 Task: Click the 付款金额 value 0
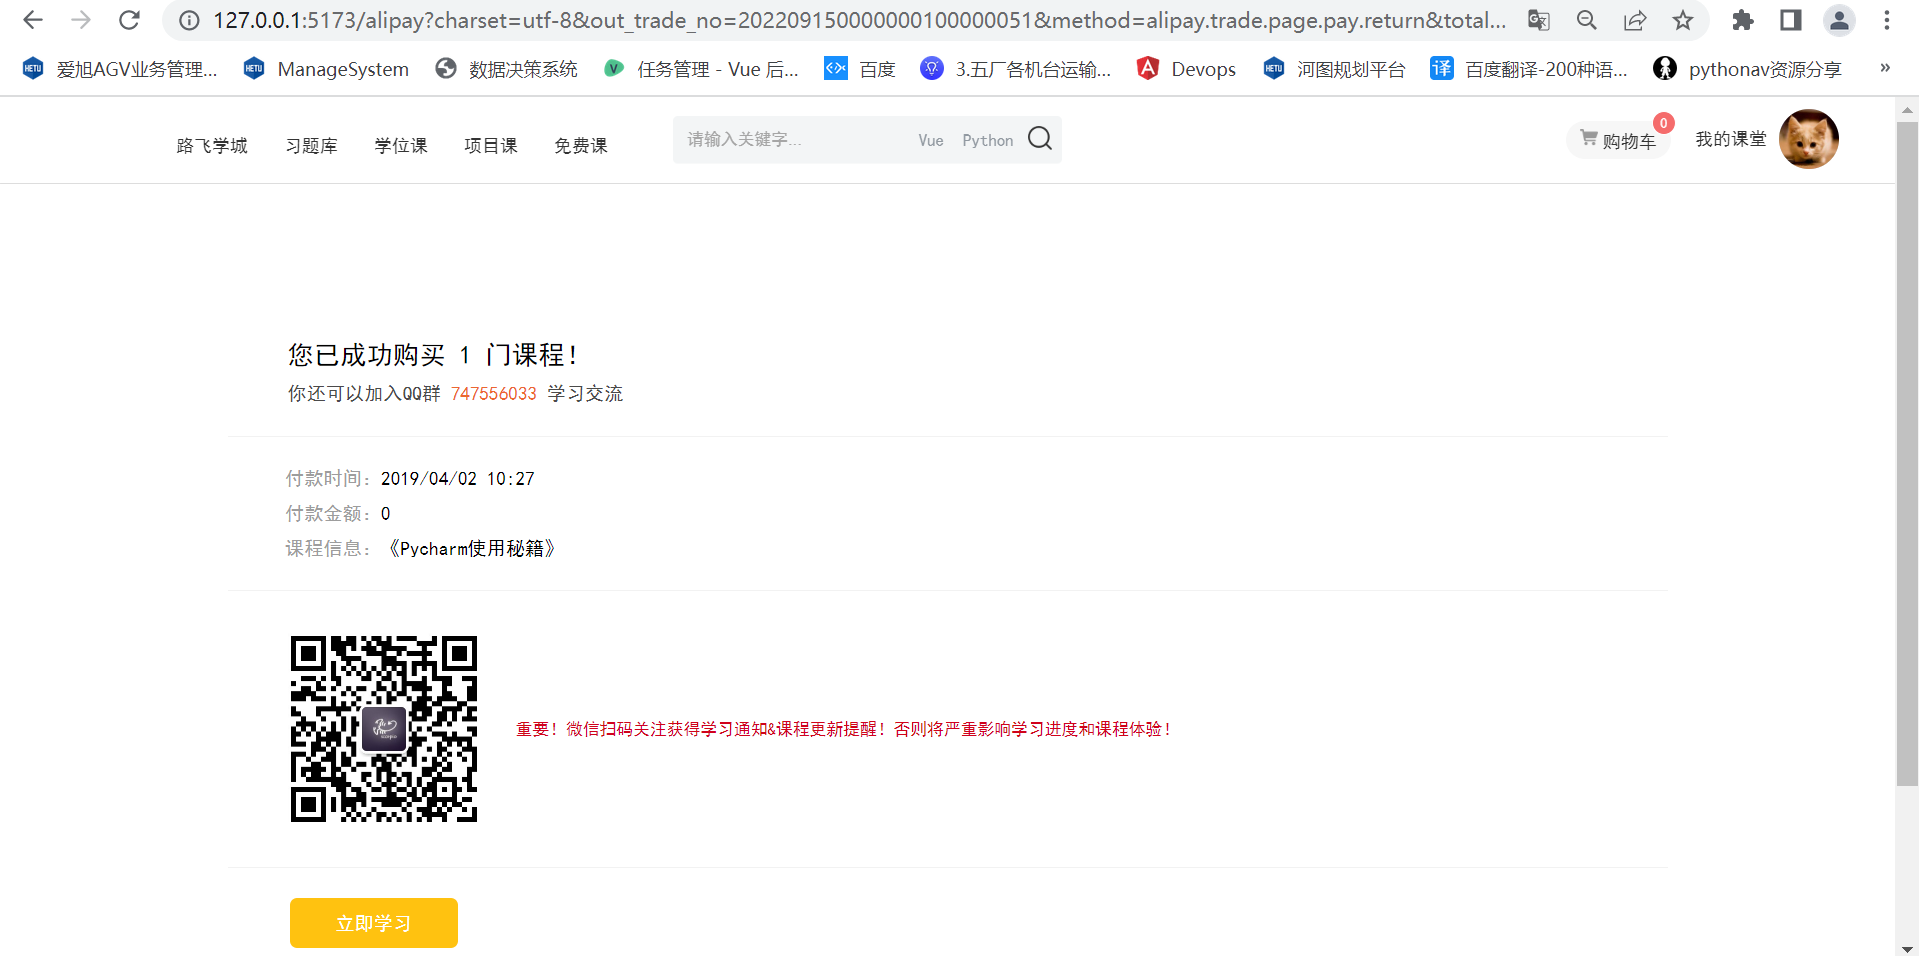(386, 514)
